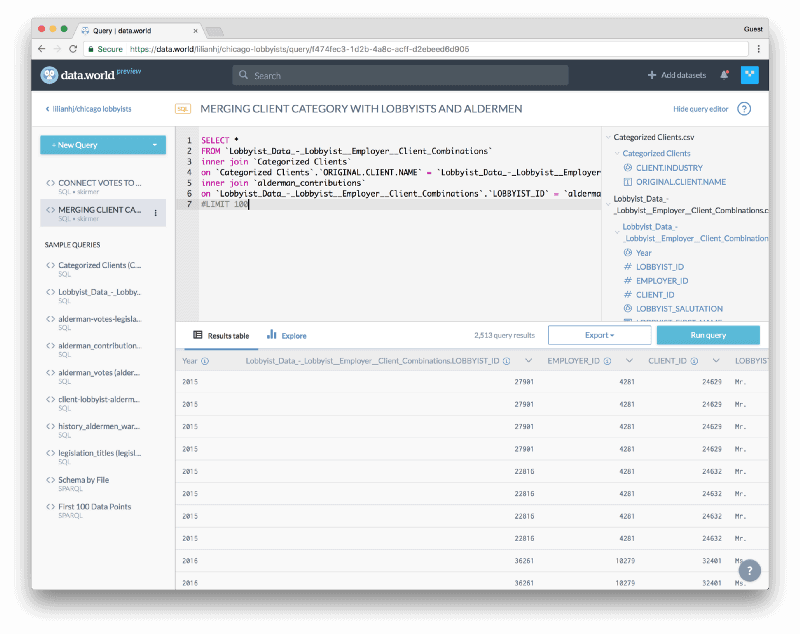800x634 pixels.
Task: Click search magnifier icon in header
Action: (243, 75)
